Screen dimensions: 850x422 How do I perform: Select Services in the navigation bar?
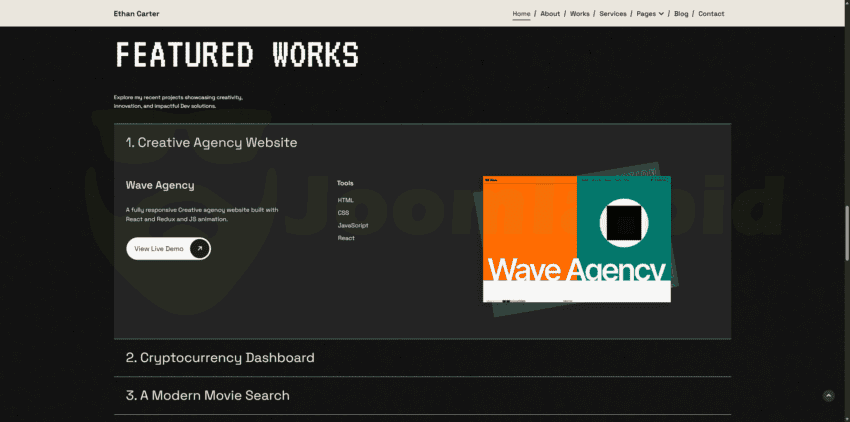tap(613, 14)
